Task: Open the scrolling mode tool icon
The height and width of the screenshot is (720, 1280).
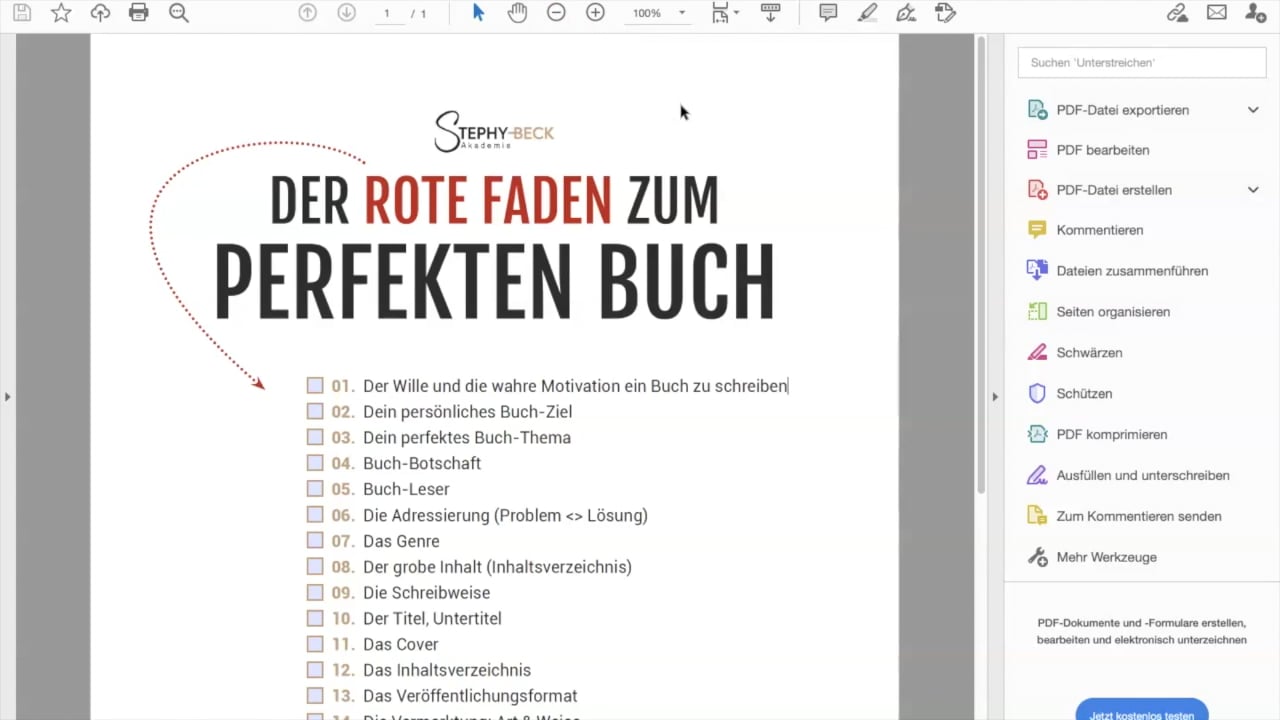Action: point(770,13)
